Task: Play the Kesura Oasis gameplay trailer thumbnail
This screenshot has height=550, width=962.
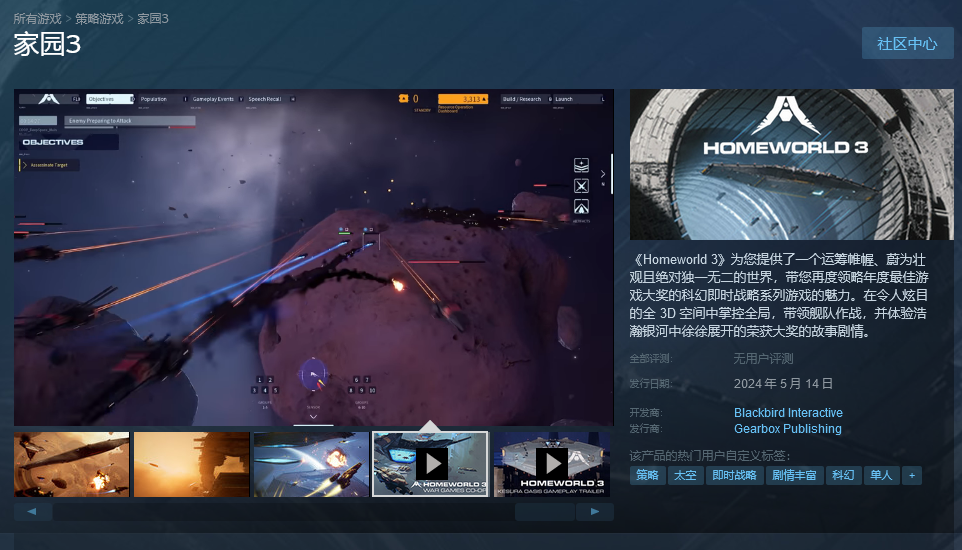Action: (551, 463)
